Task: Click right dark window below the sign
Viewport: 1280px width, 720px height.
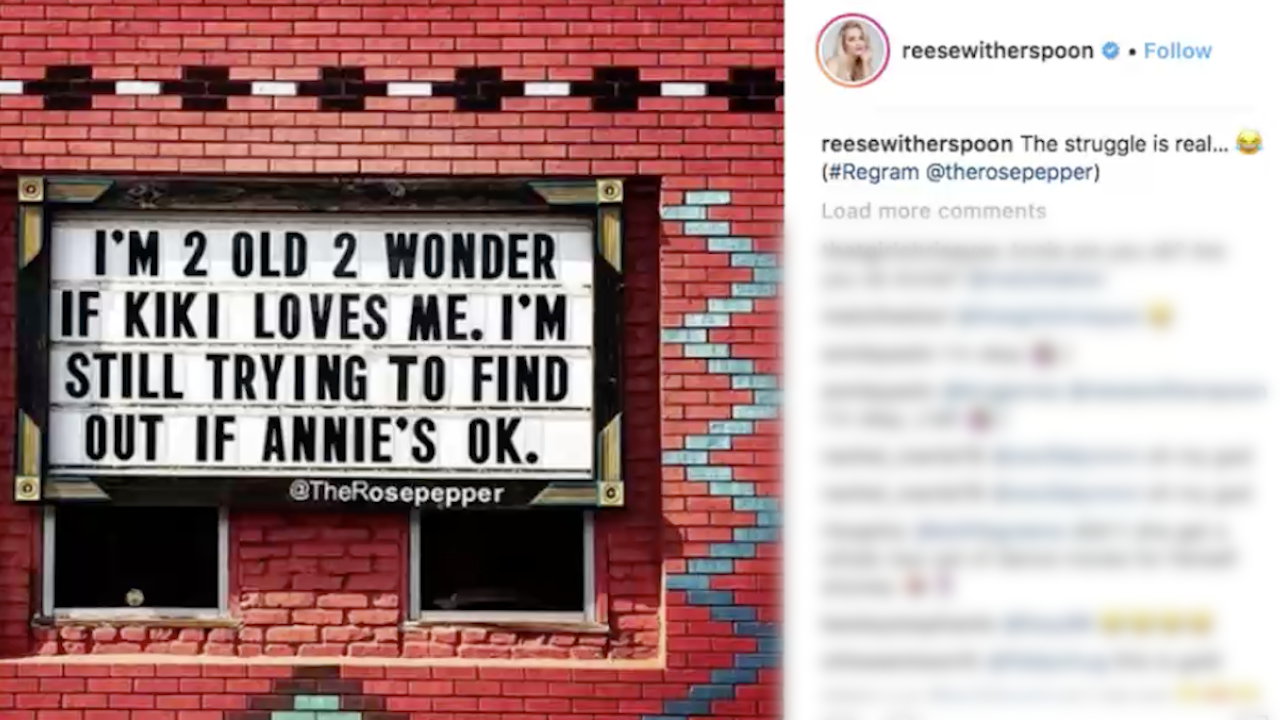Action: [x=502, y=562]
